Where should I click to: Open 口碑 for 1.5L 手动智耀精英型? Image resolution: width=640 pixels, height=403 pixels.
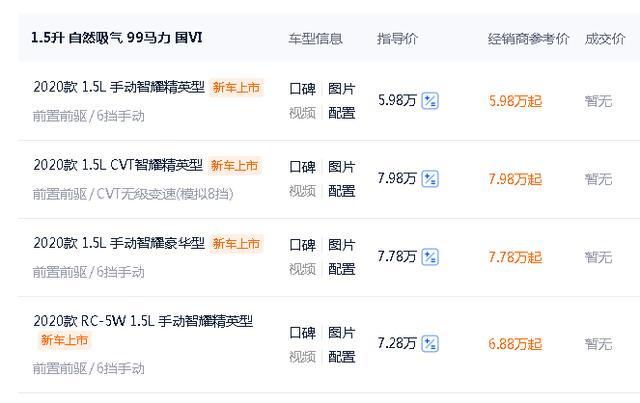[302, 89]
